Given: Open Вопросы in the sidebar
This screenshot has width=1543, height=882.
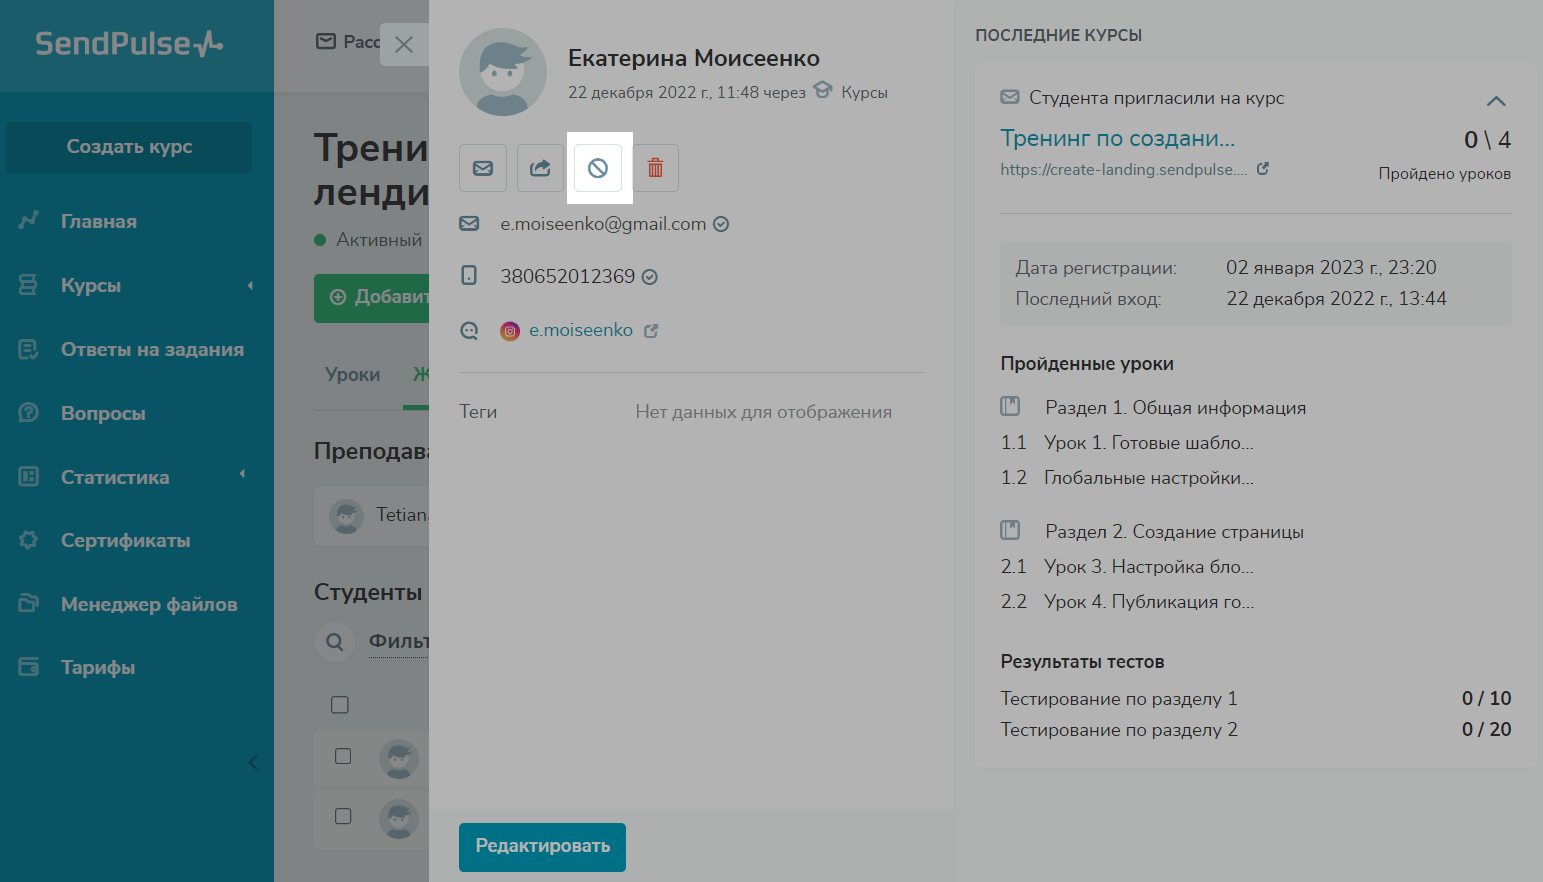Looking at the screenshot, I should [103, 413].
